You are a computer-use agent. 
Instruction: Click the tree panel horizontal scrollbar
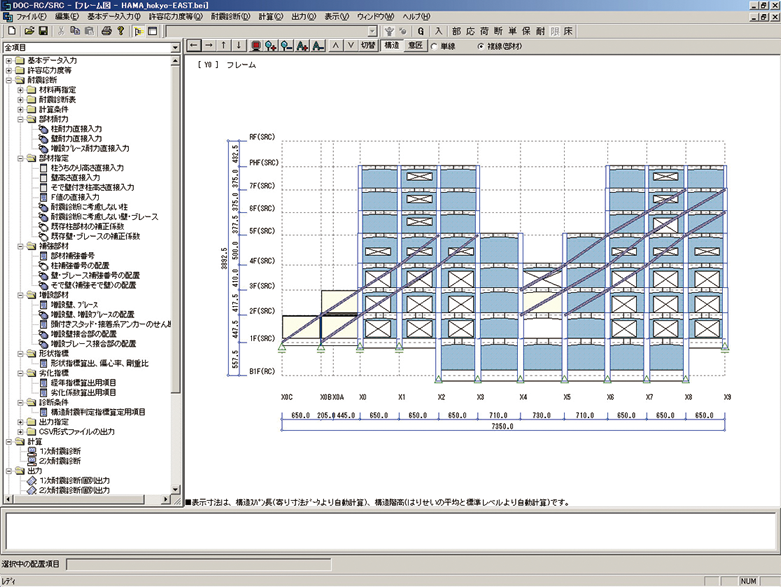[x=88, y=499]
